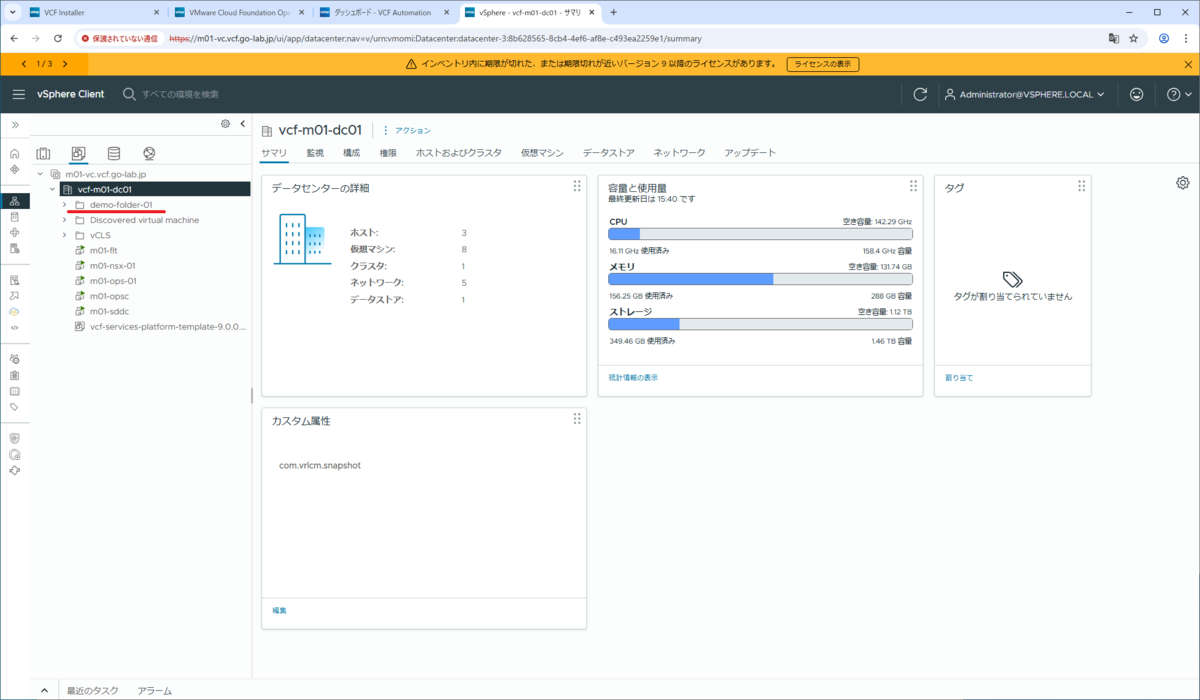Select the m01-nsx-01 virtual machine
The image size is (1200, 700).
112,266
